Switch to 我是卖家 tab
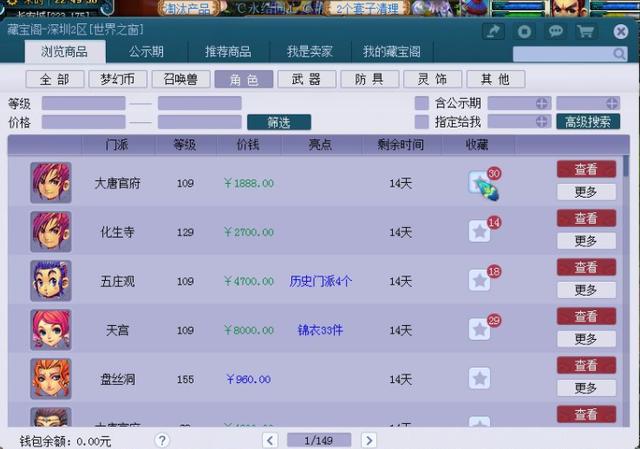Screen dimensions: 640x449 pos(309,52)
